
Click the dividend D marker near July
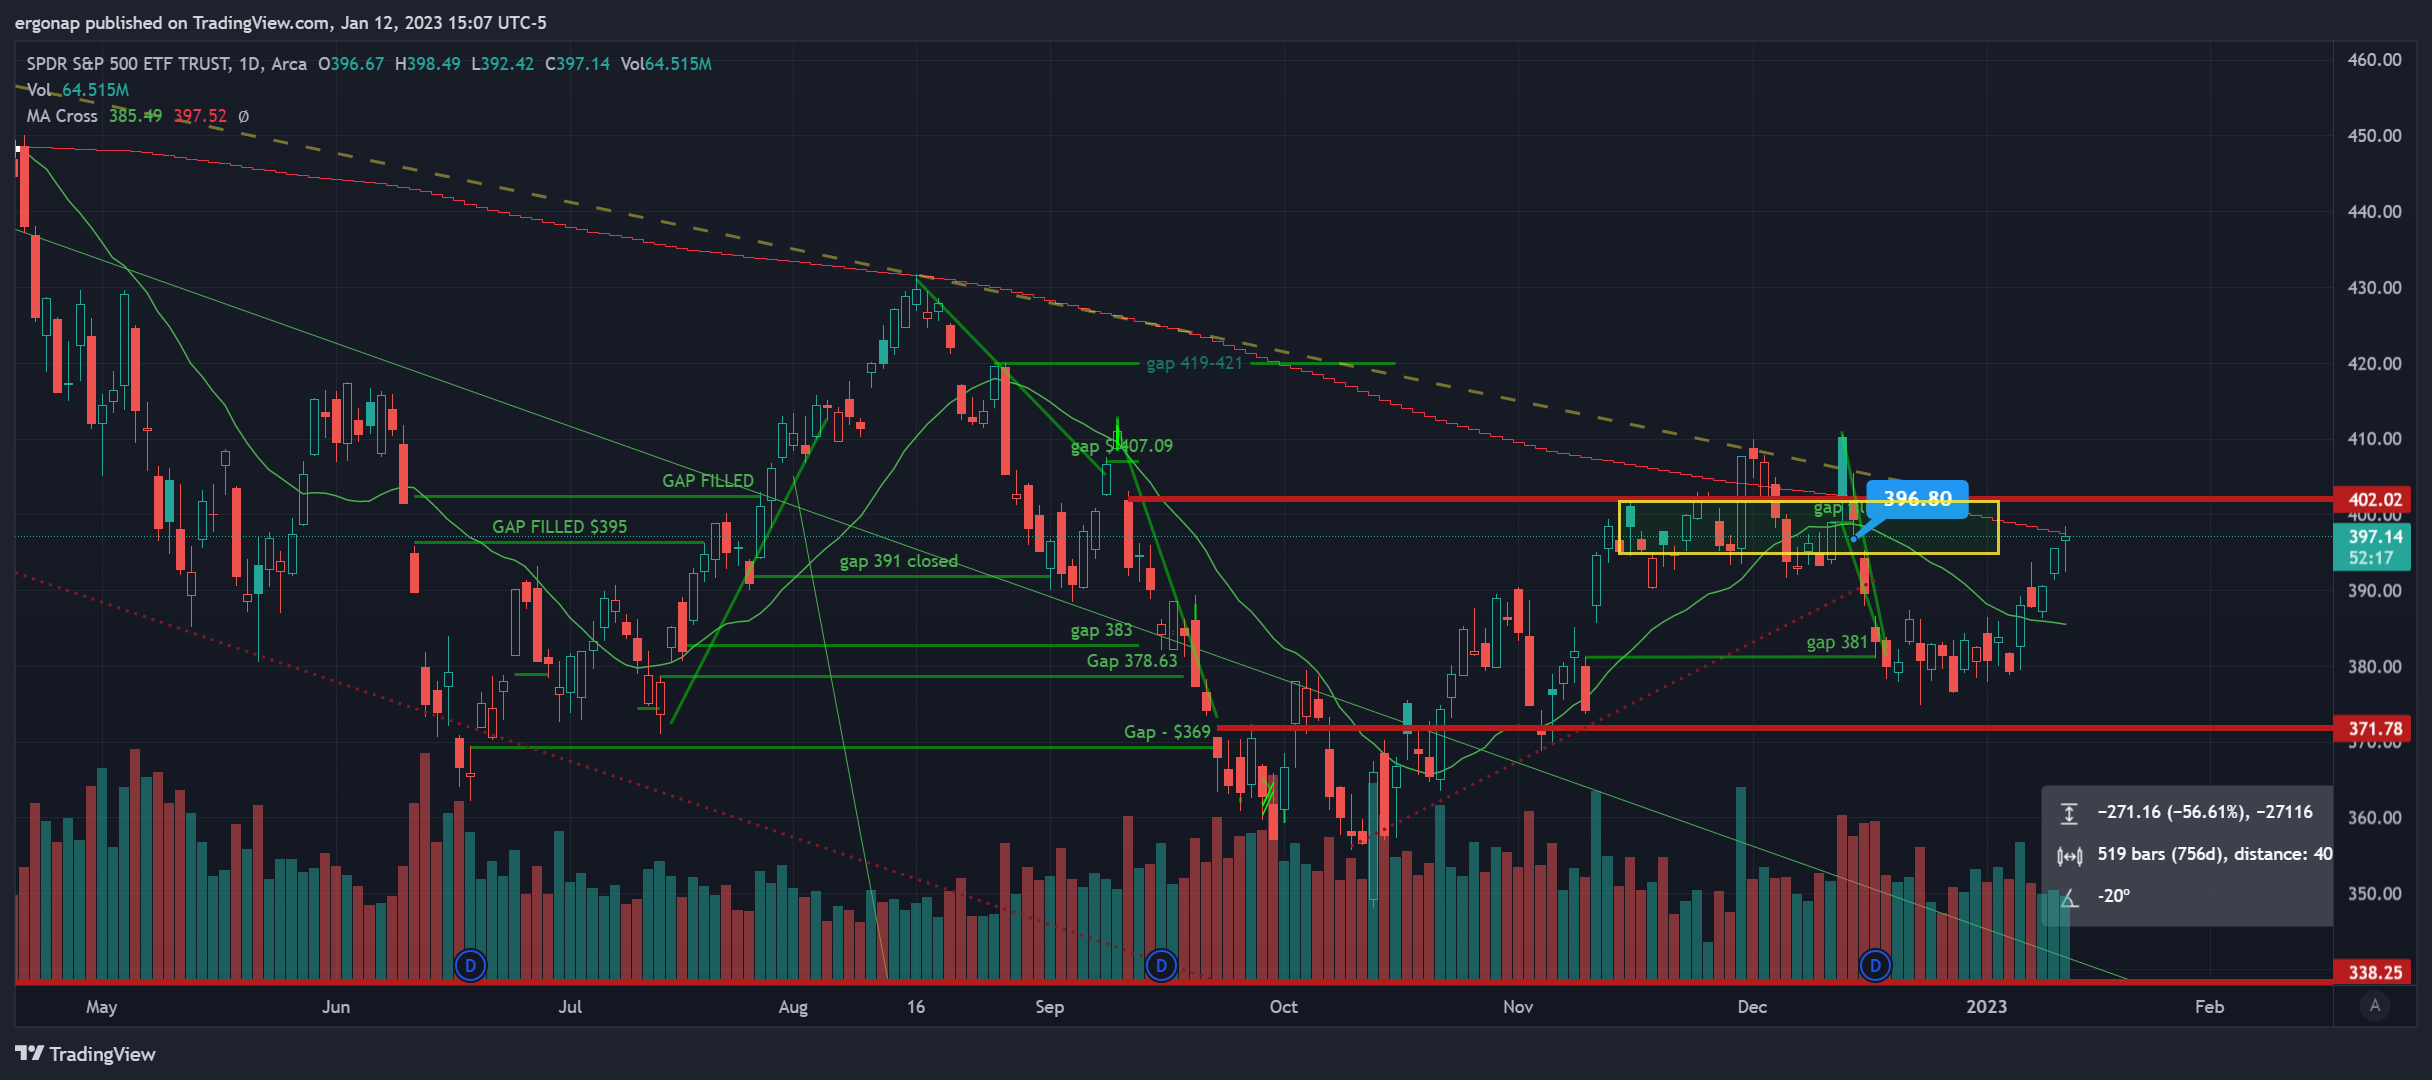click(x=470, y=965)
